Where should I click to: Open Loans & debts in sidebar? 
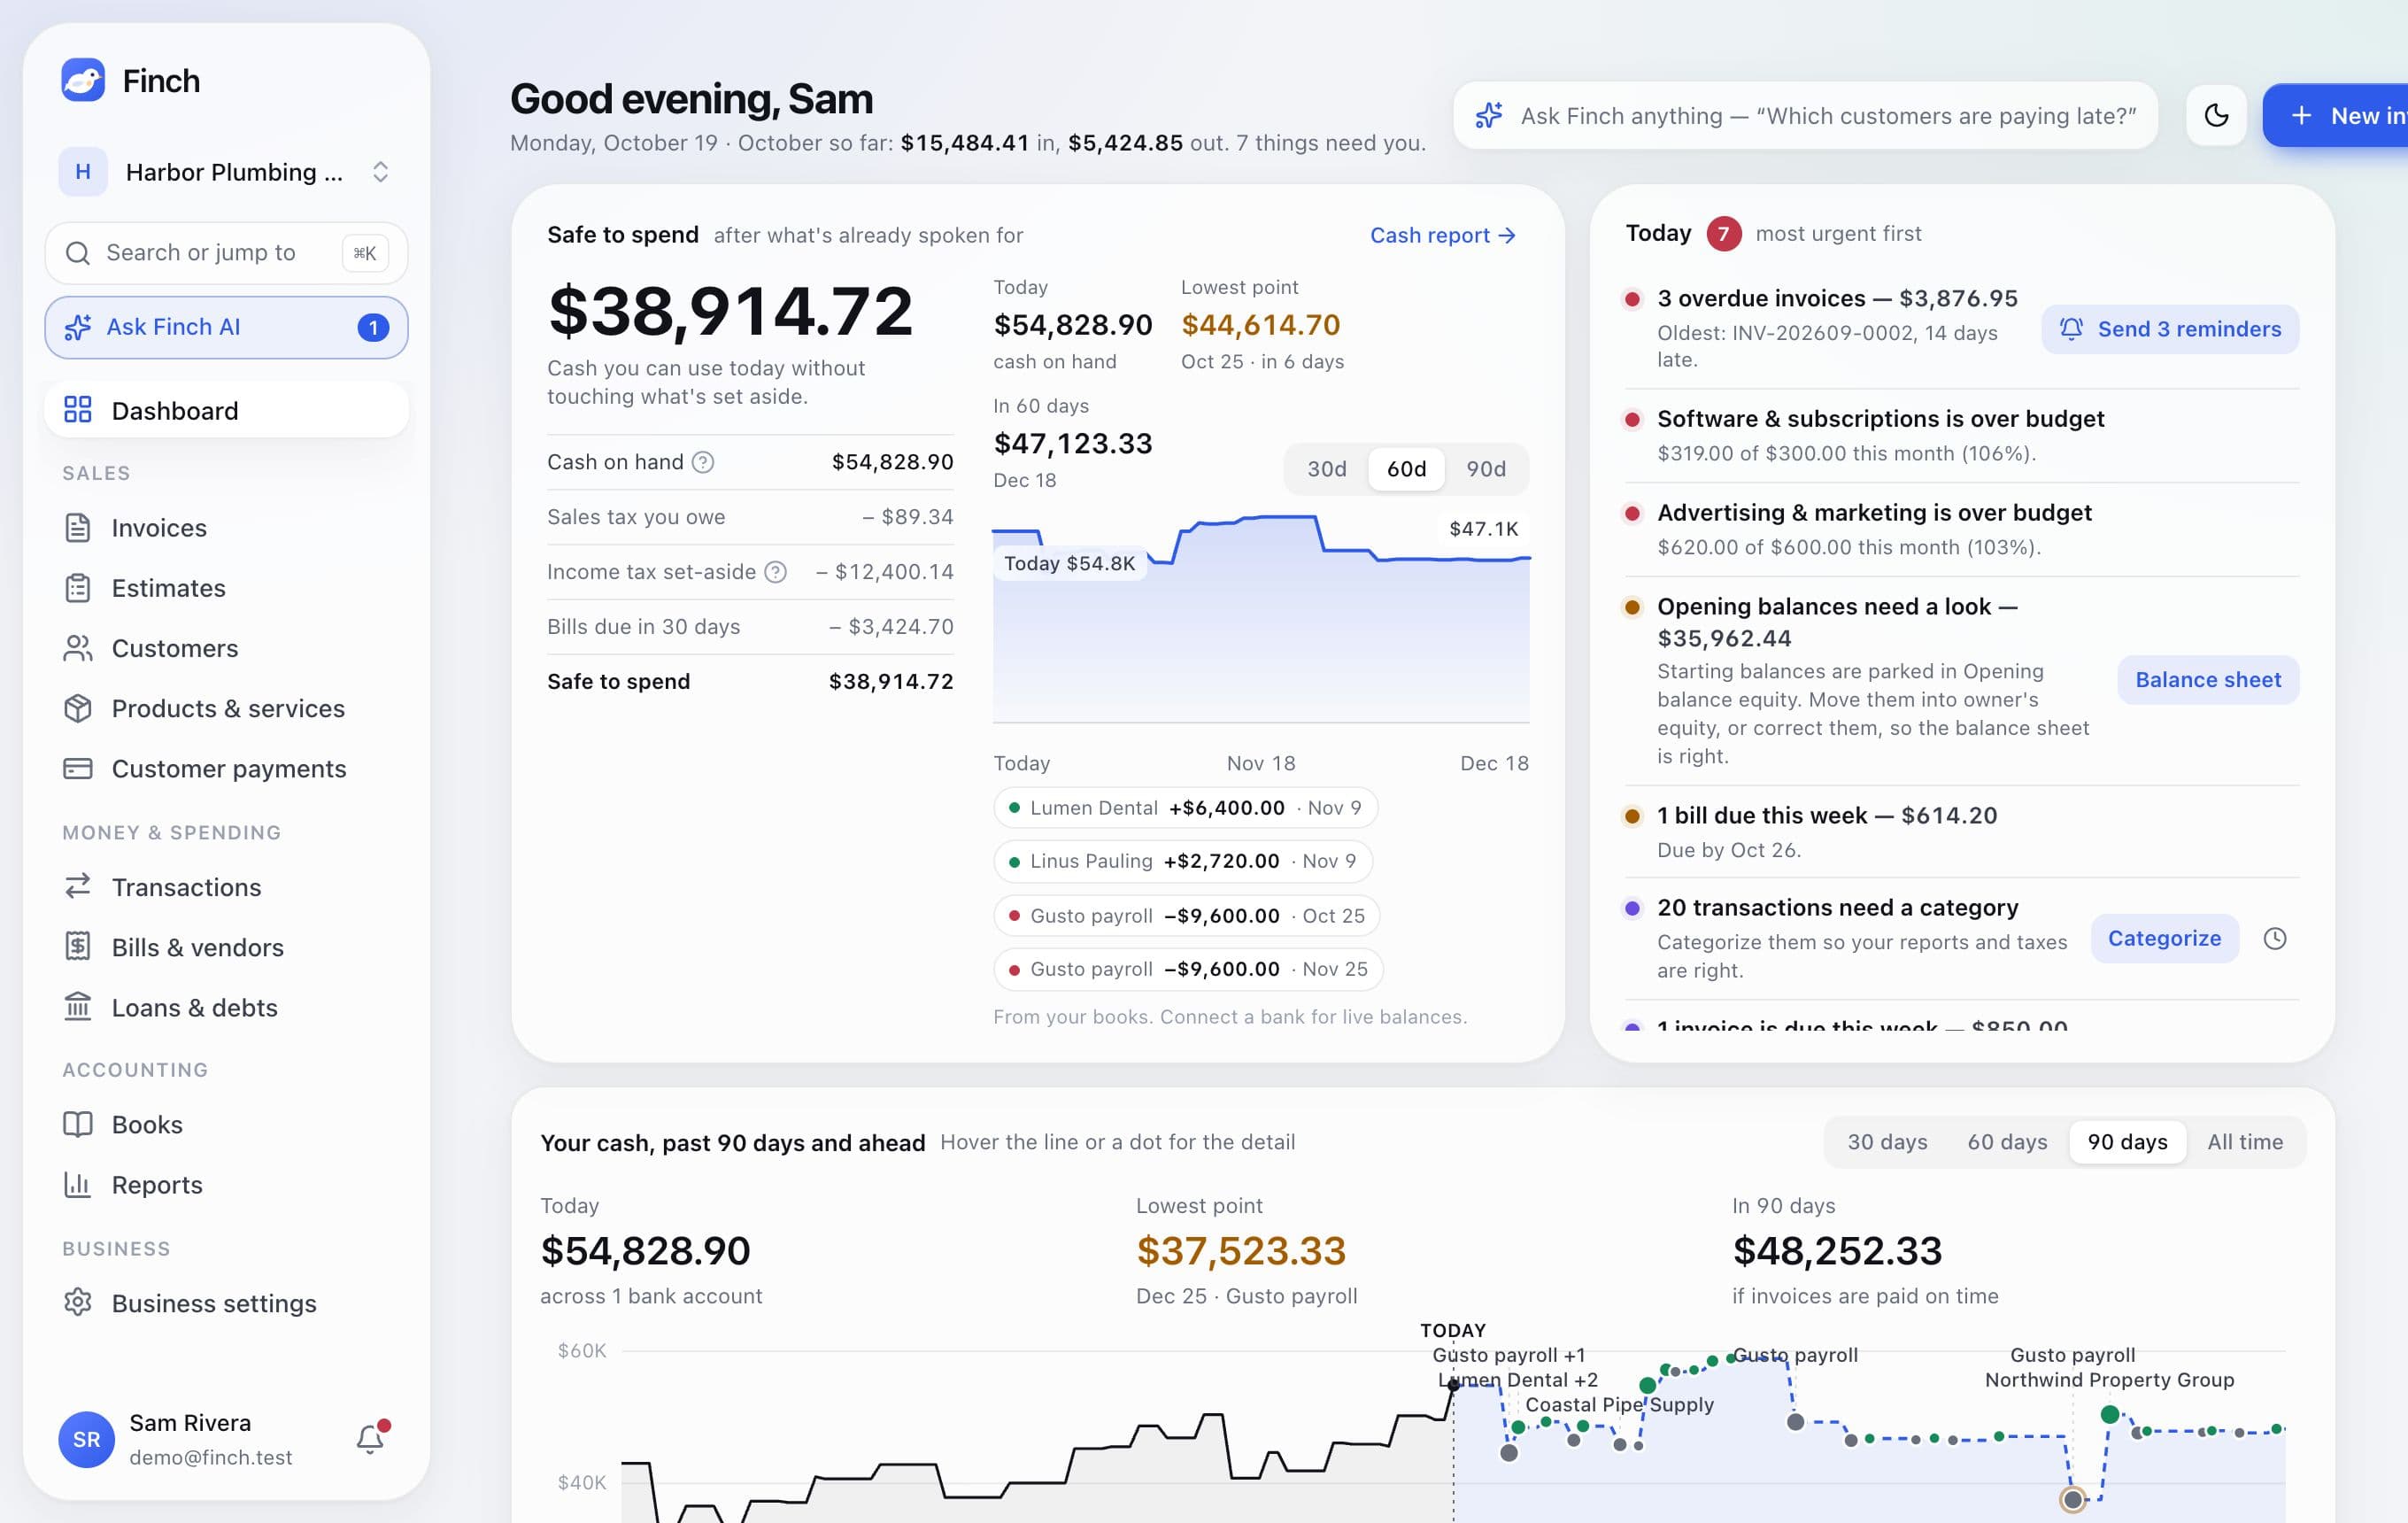coord(226,1007)
